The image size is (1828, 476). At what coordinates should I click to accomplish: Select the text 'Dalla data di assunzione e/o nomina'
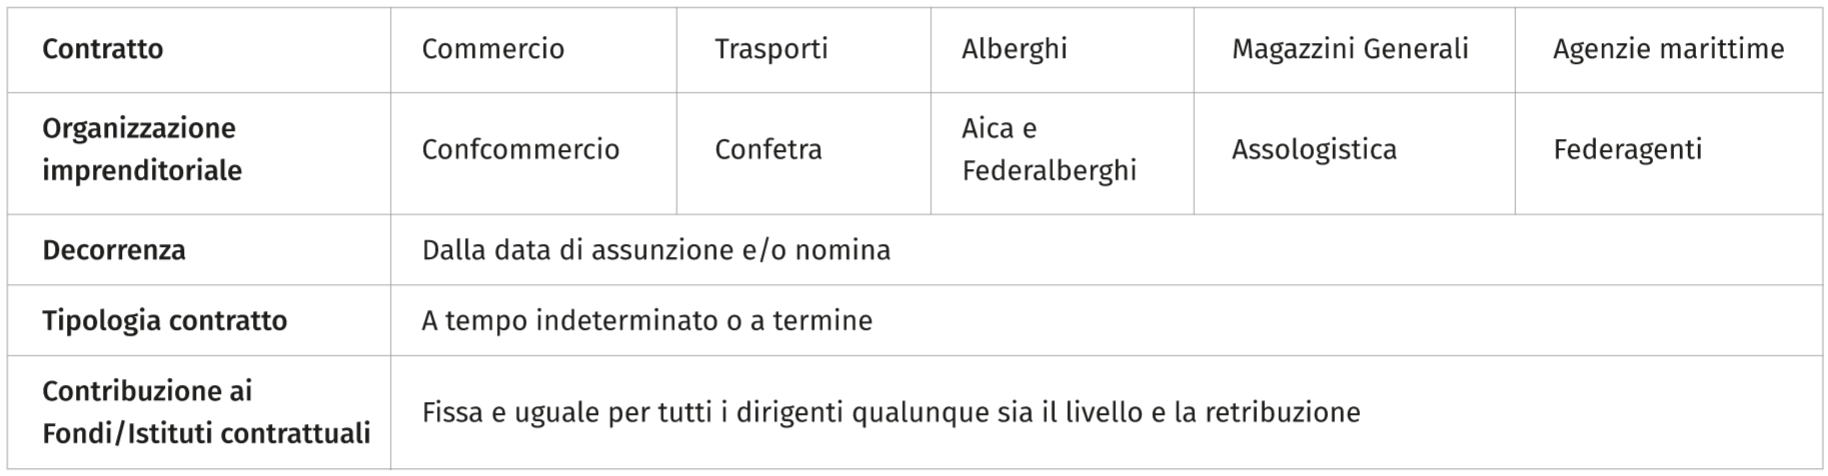[656, 250]
